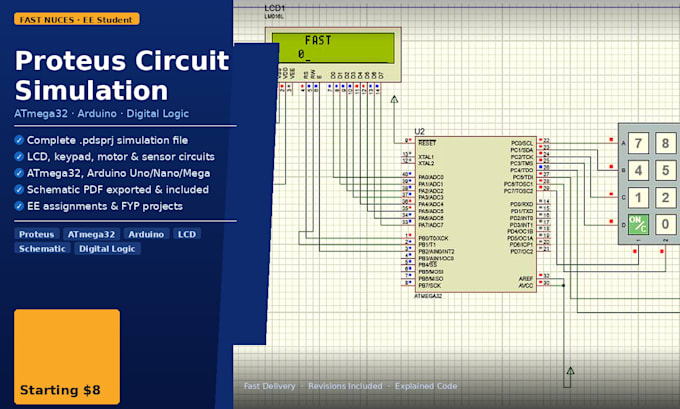Click the 'FAST NUCES · EE Student' badge
The image size is (680, 409).
(x=76, y=19)
